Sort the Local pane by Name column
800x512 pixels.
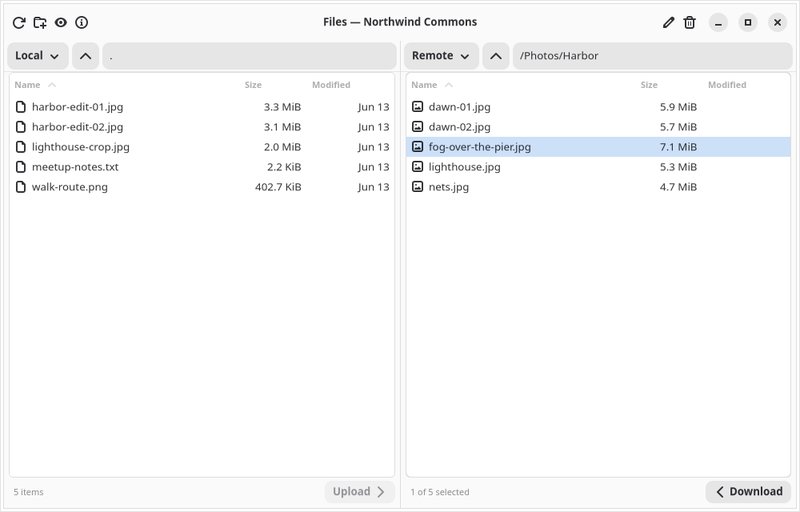click(28, 85)
